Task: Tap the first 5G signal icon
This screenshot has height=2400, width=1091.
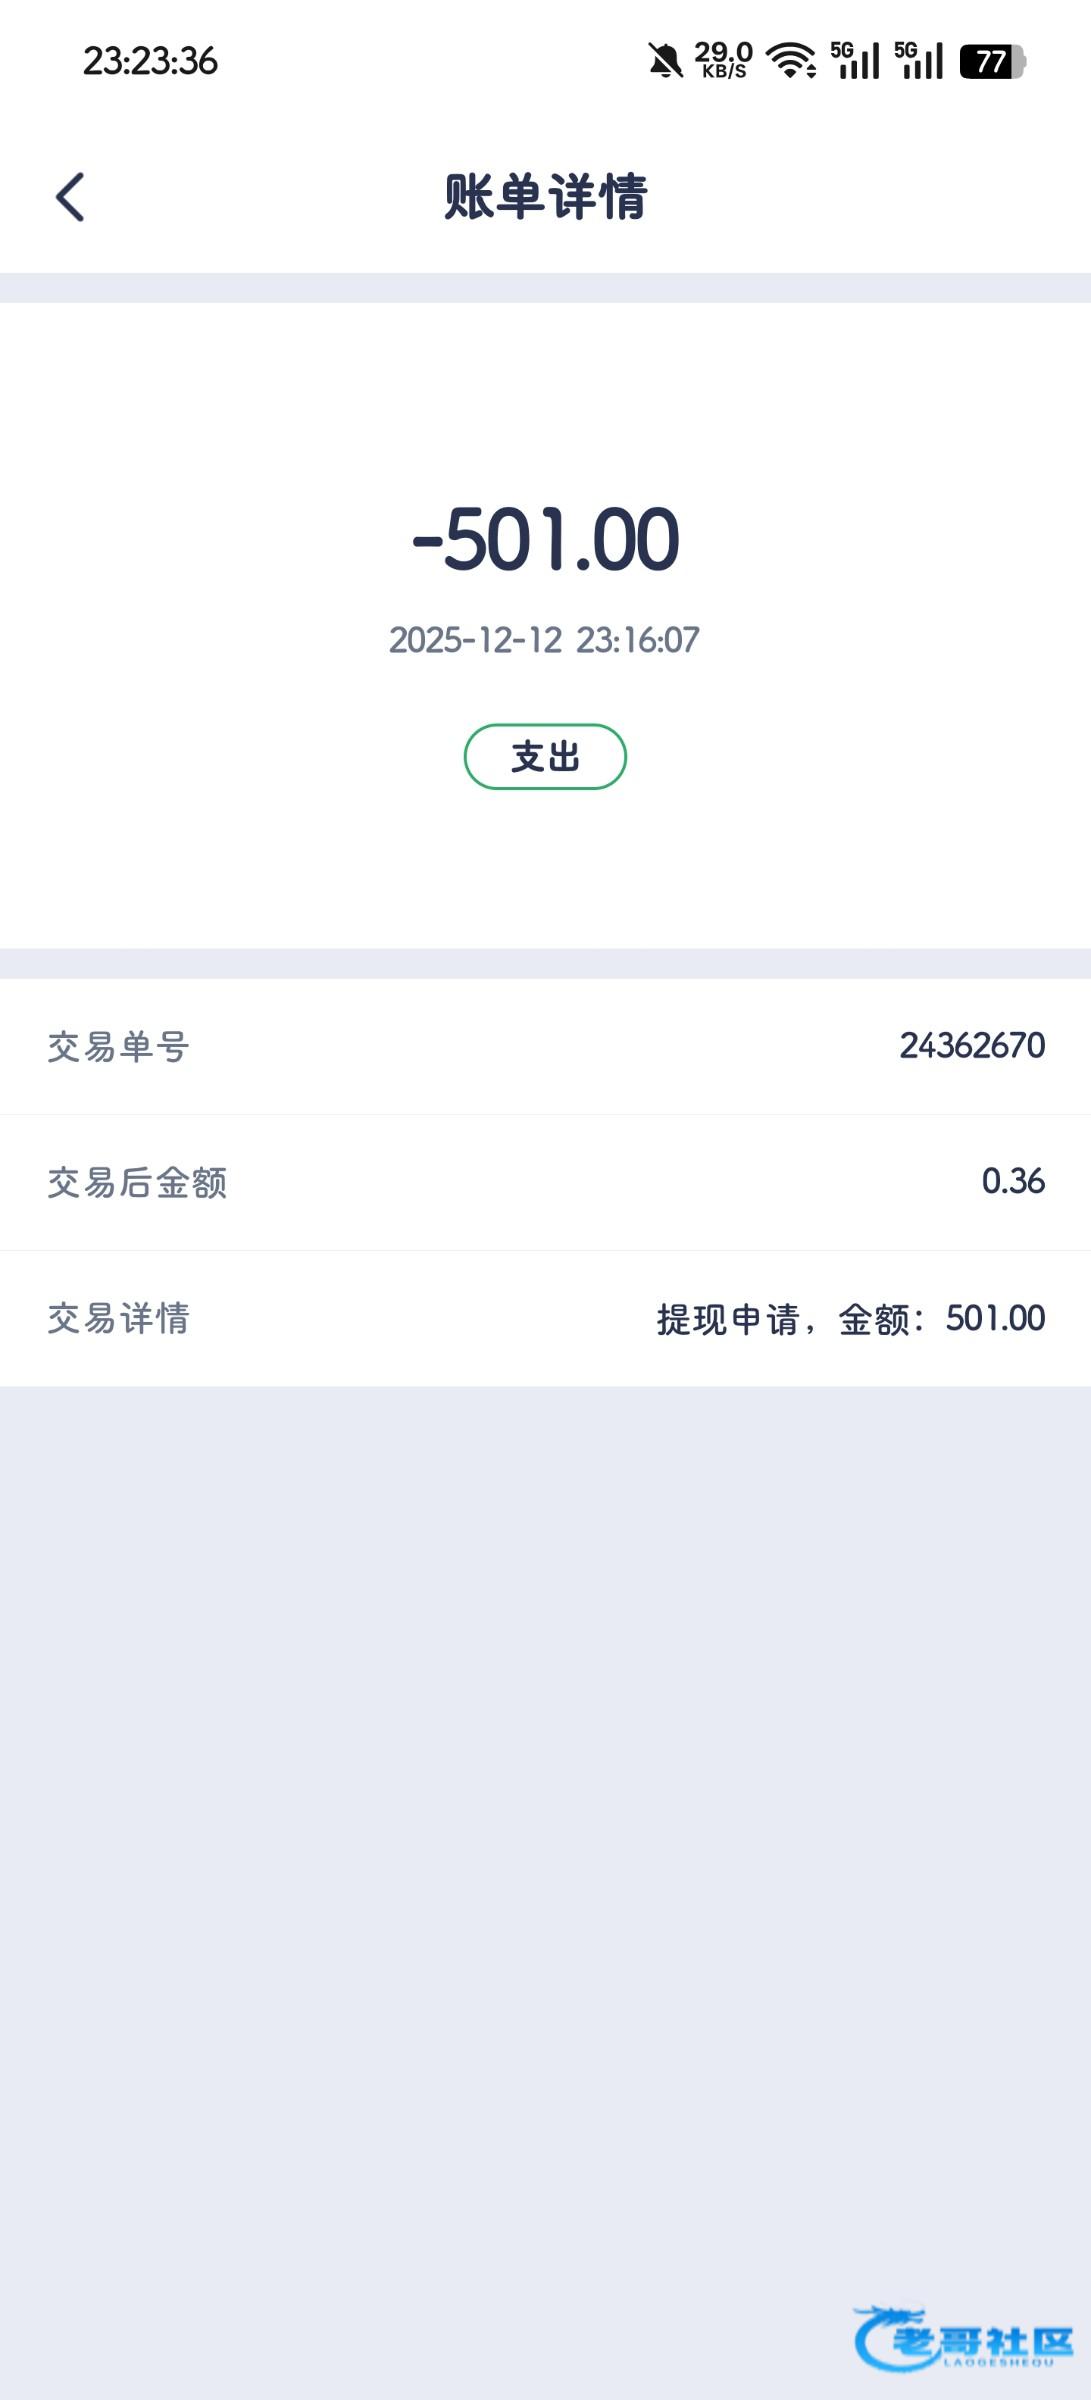Action: (855, 61)
